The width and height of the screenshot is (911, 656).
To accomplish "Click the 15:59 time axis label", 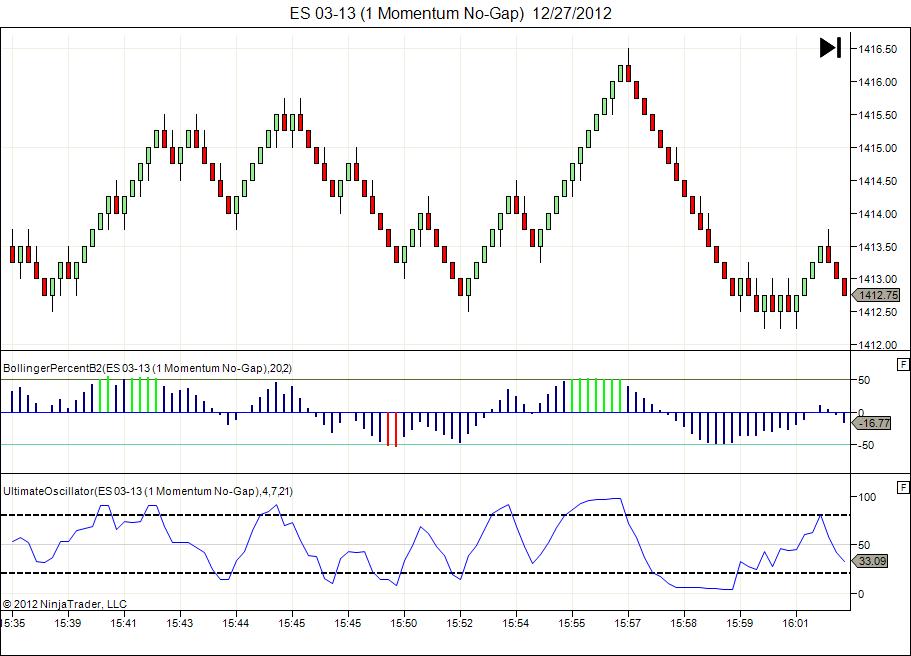I will [x=739, y=623].
